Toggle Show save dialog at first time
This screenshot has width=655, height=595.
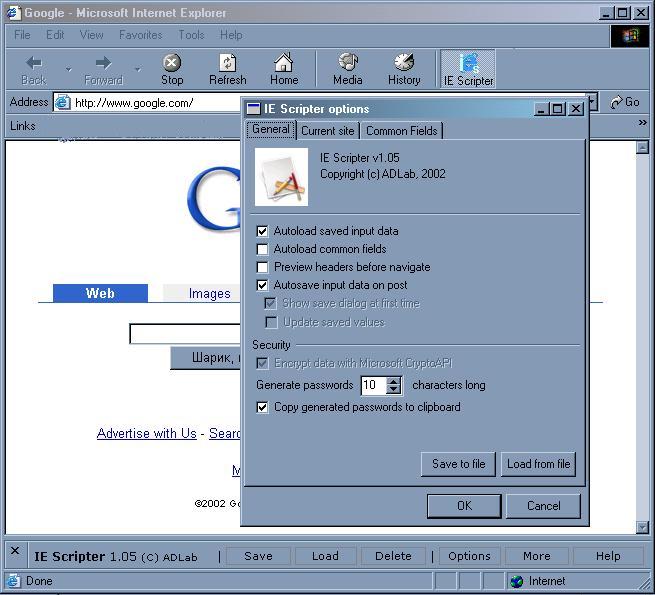click(271, 303)
